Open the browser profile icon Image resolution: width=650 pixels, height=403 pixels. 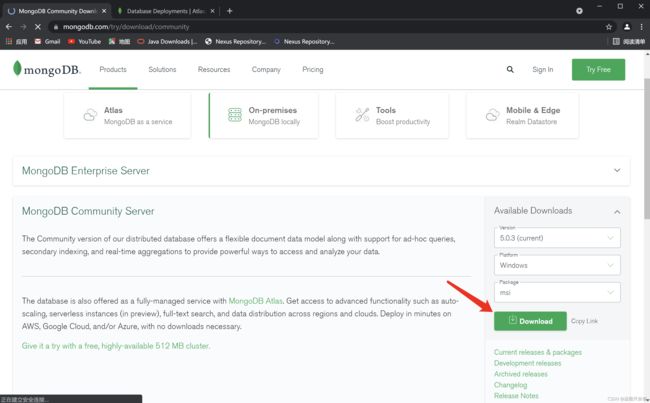(x=627, y=27)
